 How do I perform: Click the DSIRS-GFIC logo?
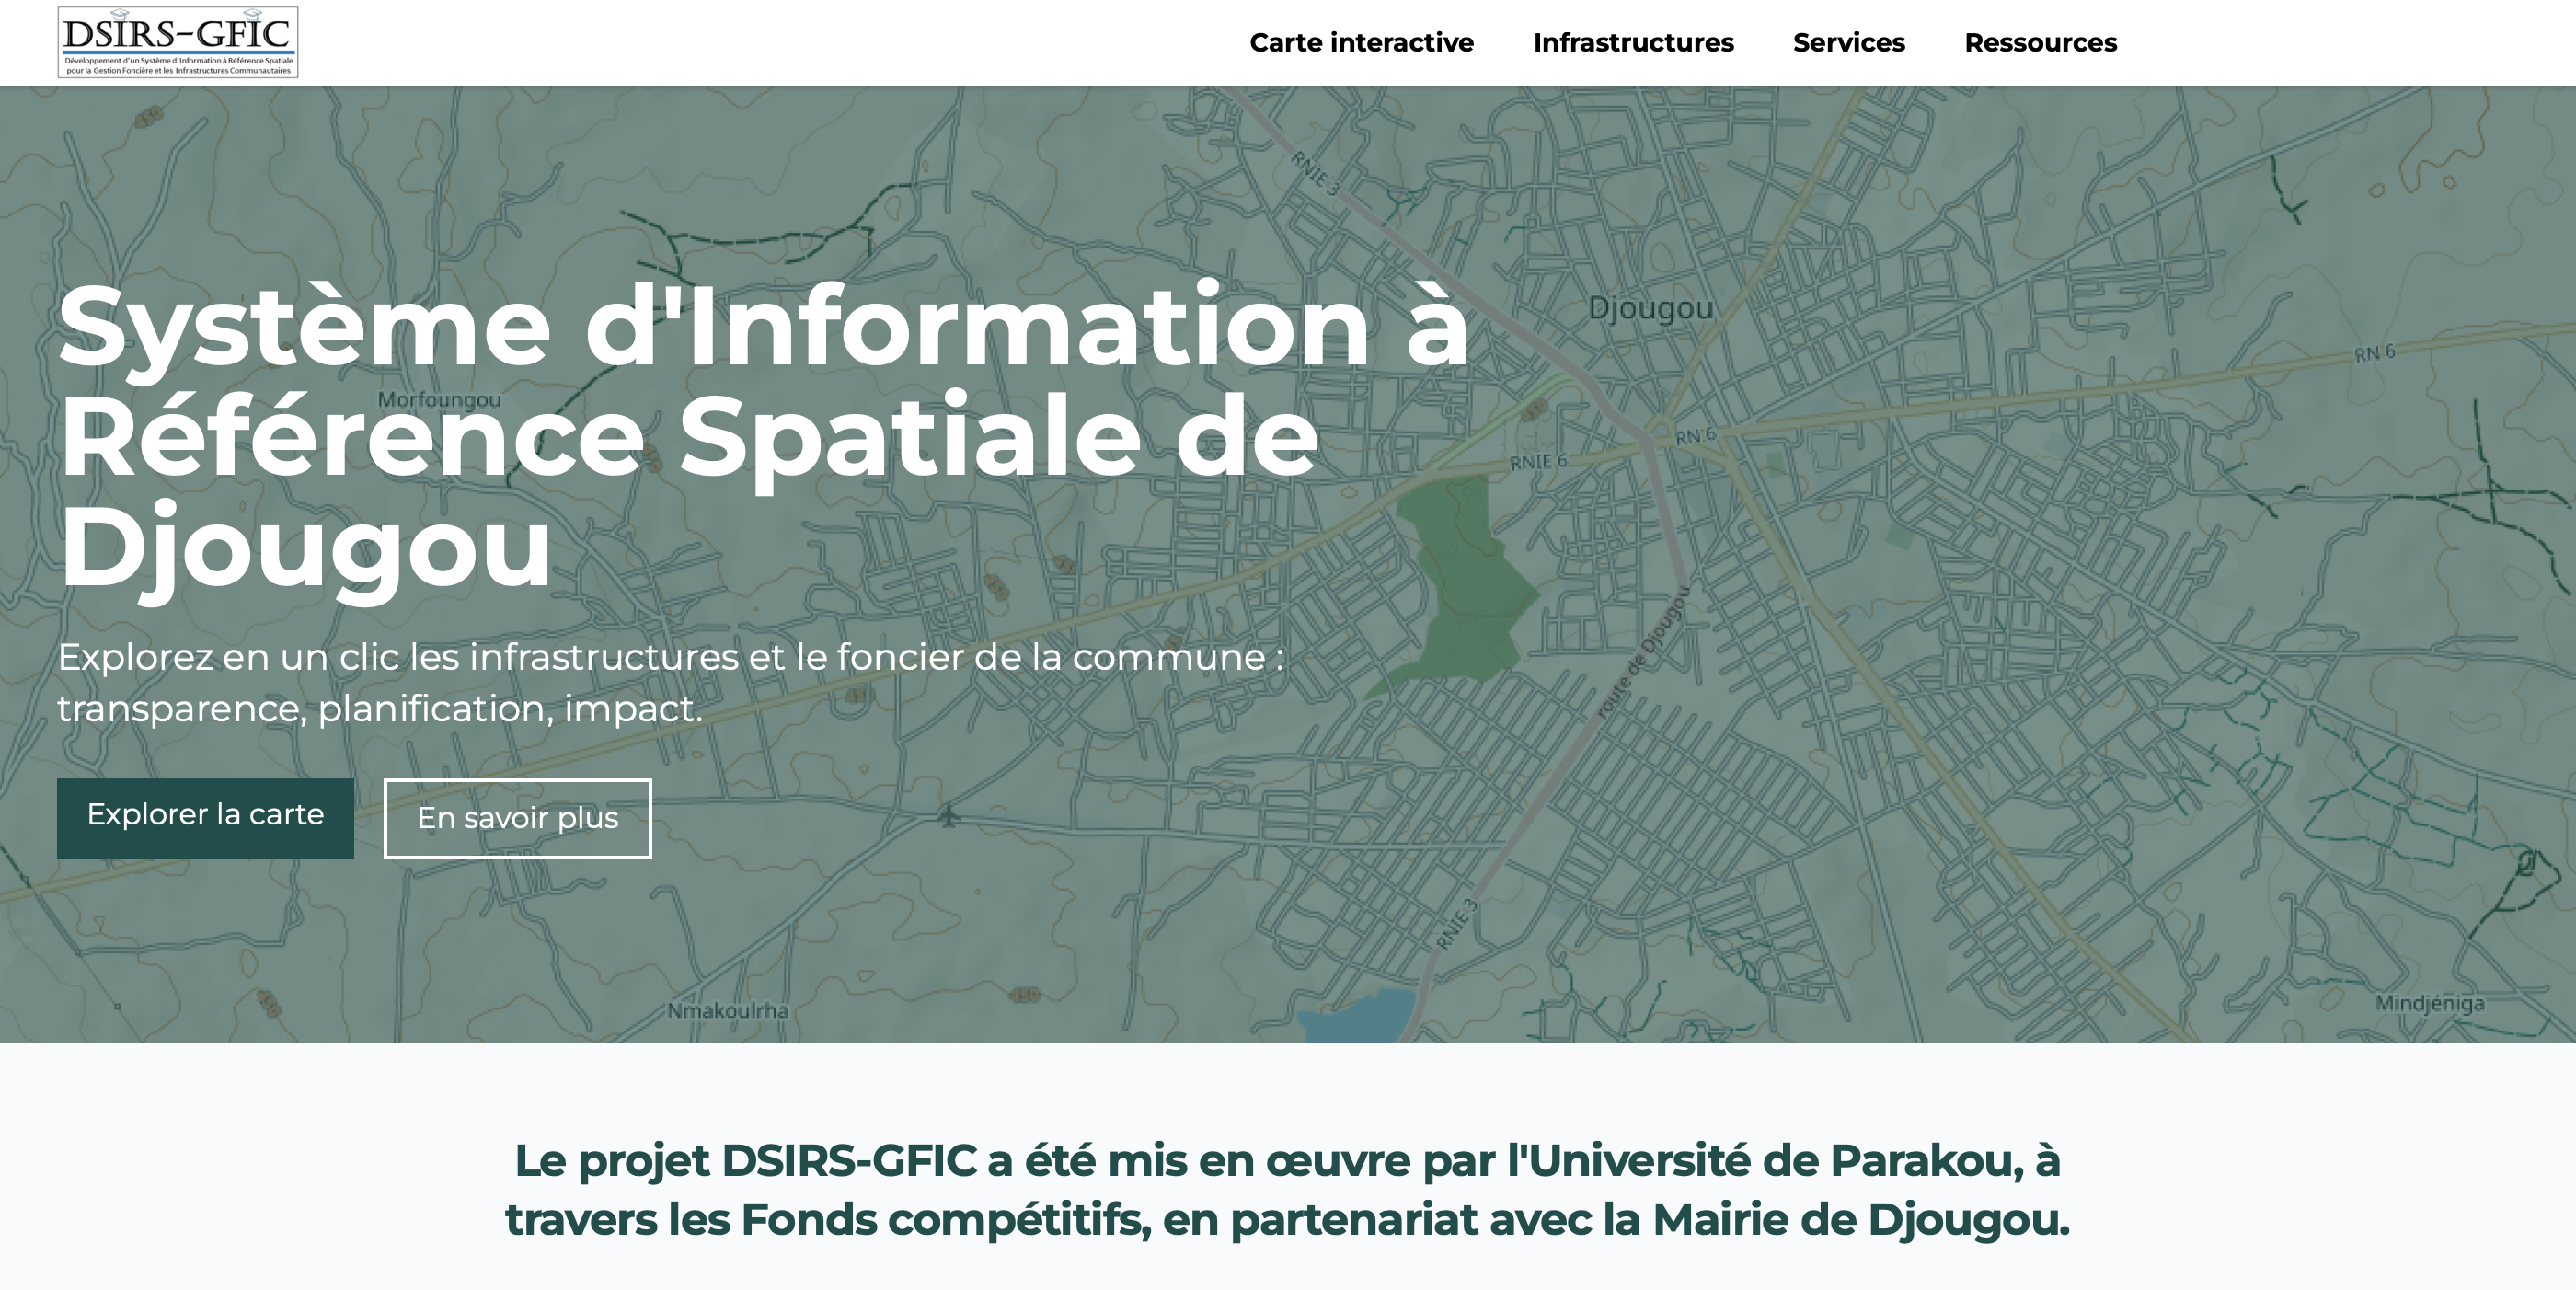click(x=179, y=42)
